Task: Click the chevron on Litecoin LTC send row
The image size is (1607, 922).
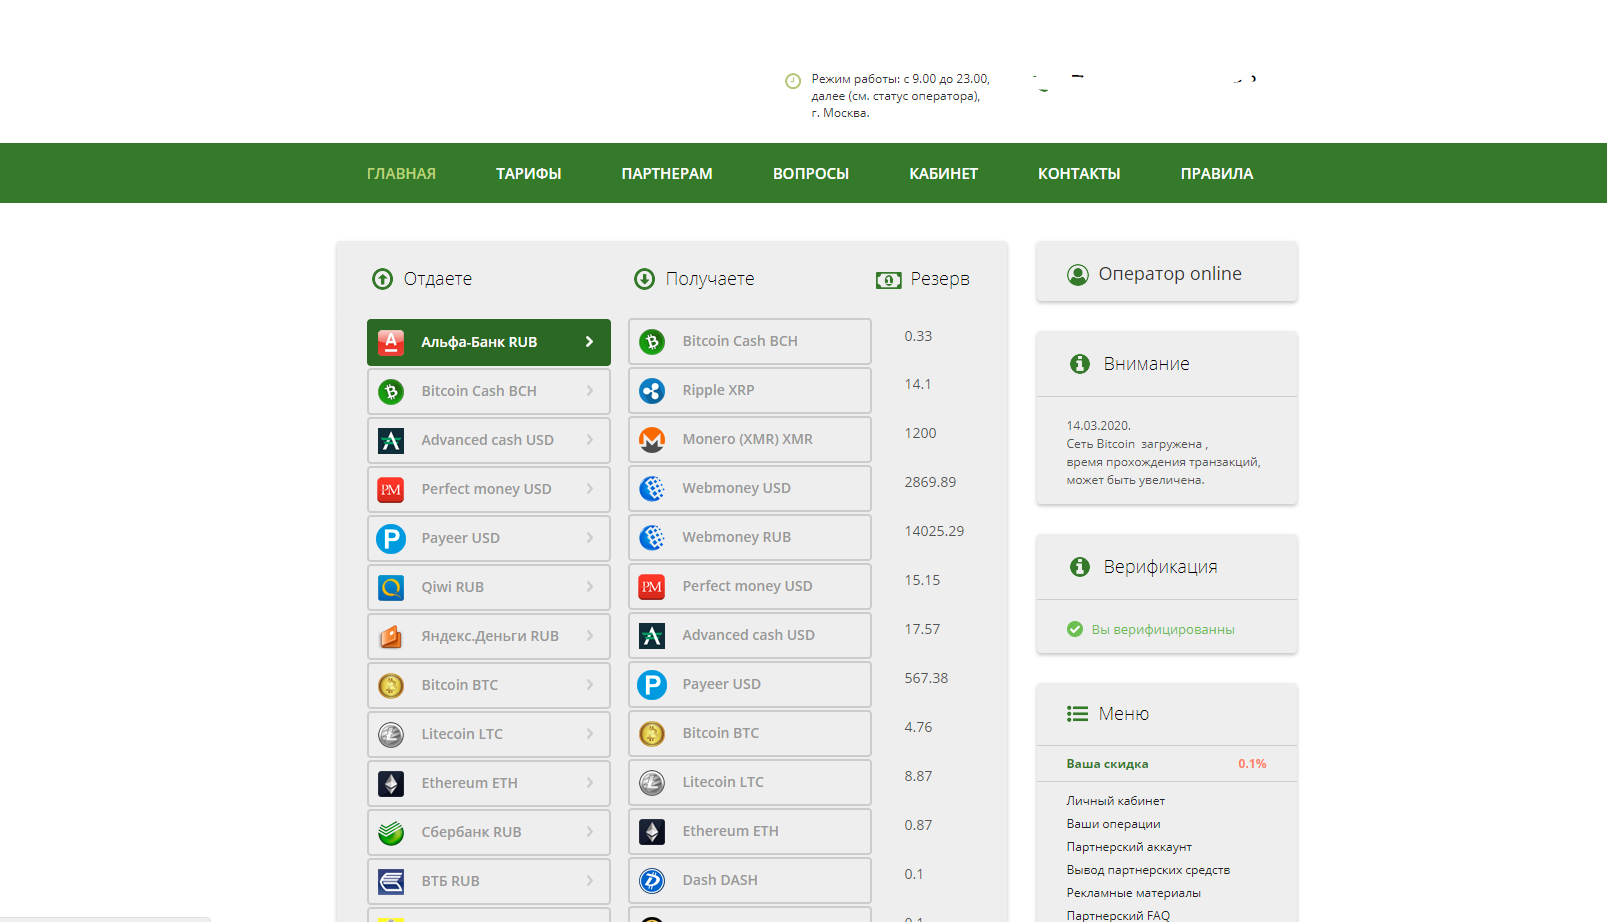Action: (x=589, y=734)
